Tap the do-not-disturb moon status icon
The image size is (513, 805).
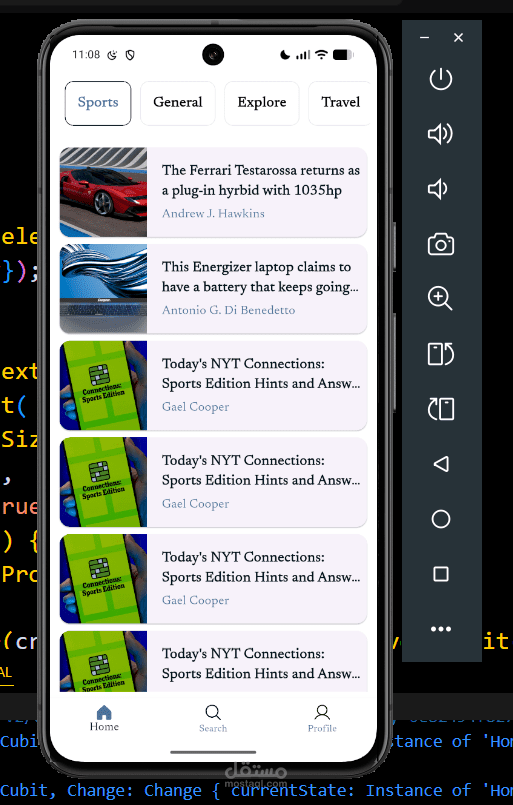(x=284, y=55)
